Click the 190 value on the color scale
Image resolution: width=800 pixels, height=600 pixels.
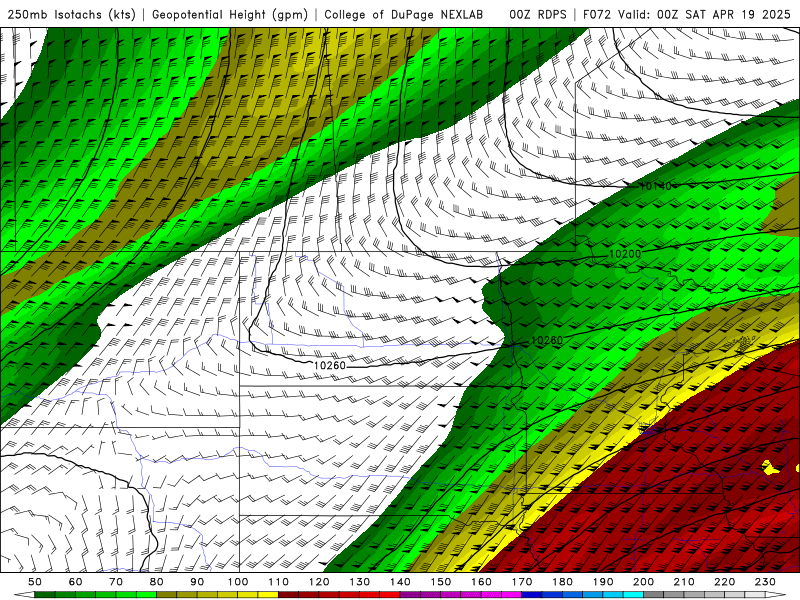pos(603,582)
